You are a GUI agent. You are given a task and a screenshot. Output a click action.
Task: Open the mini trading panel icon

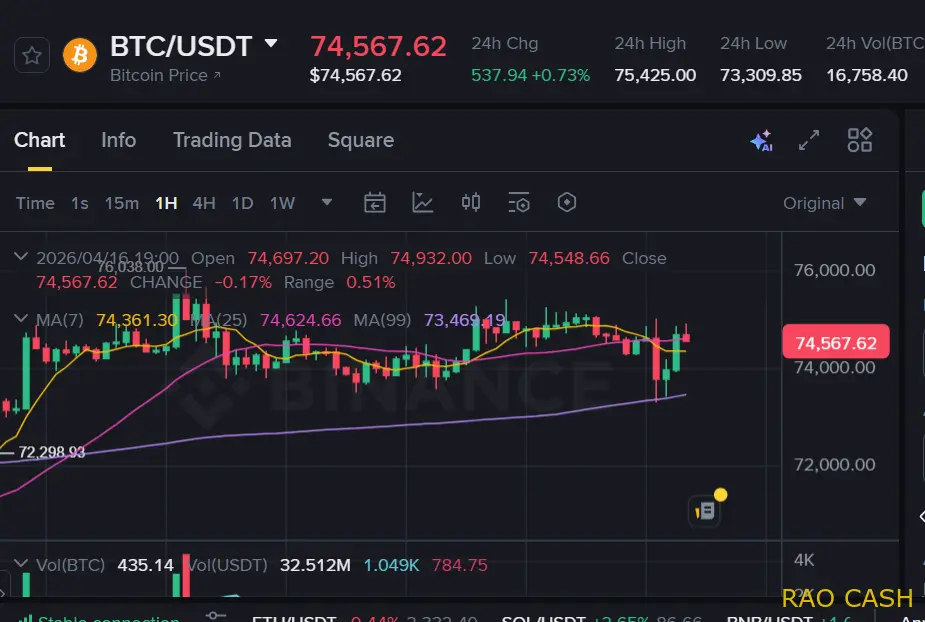click(704, 509)
